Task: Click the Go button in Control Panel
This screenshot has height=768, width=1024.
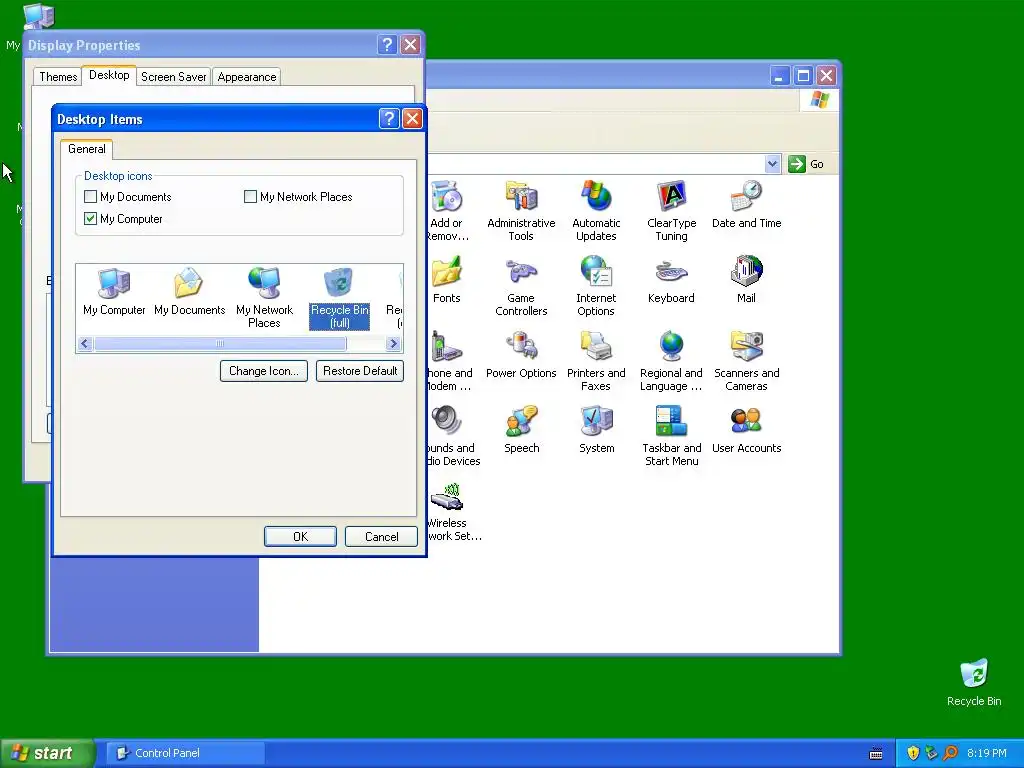Action: pyautogui.click(x=806, y=164)
